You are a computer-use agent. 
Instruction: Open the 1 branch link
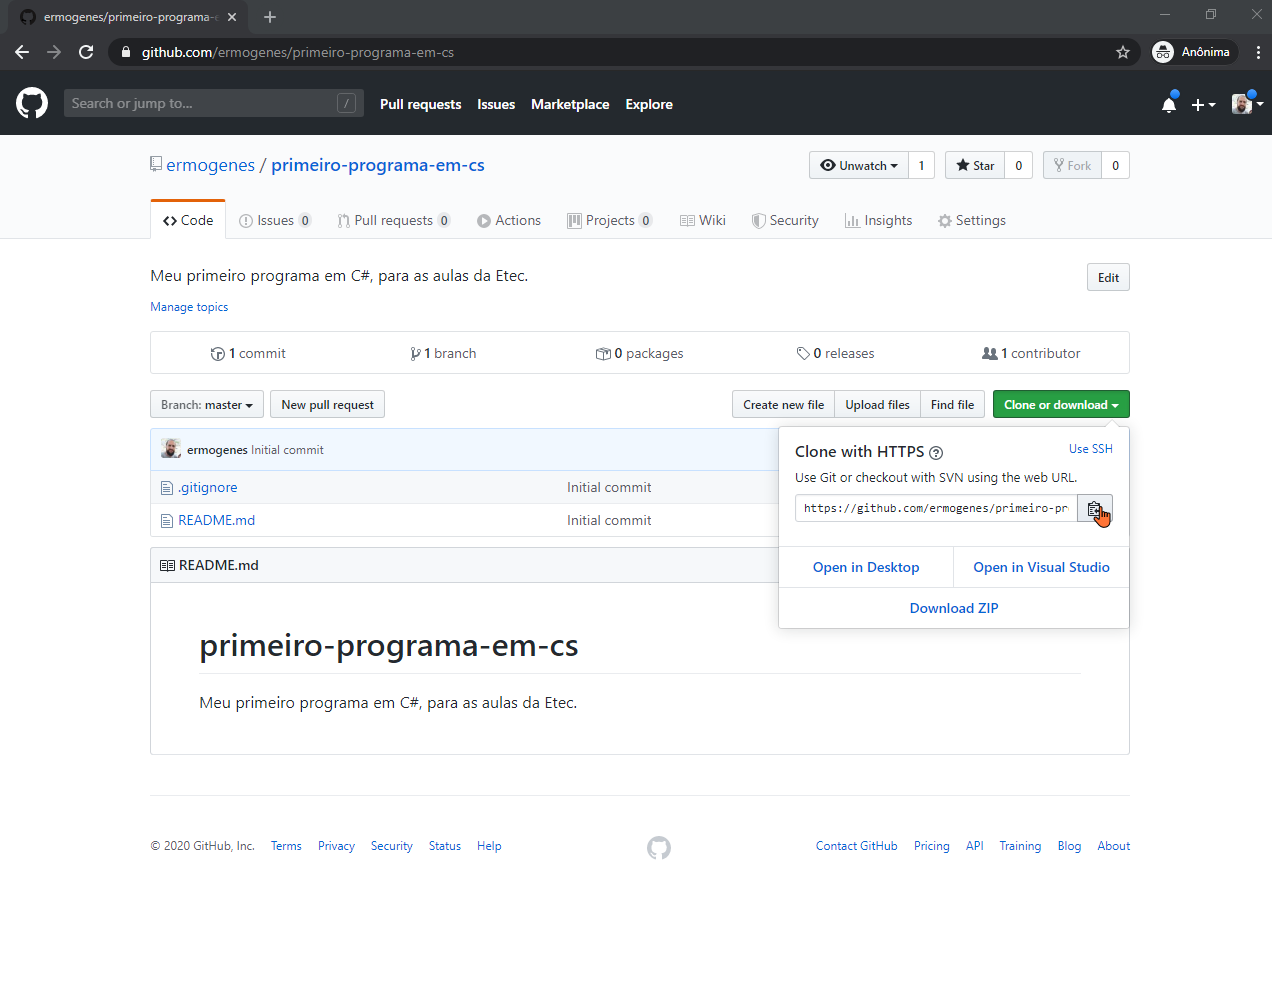click(x=443, y=353)
